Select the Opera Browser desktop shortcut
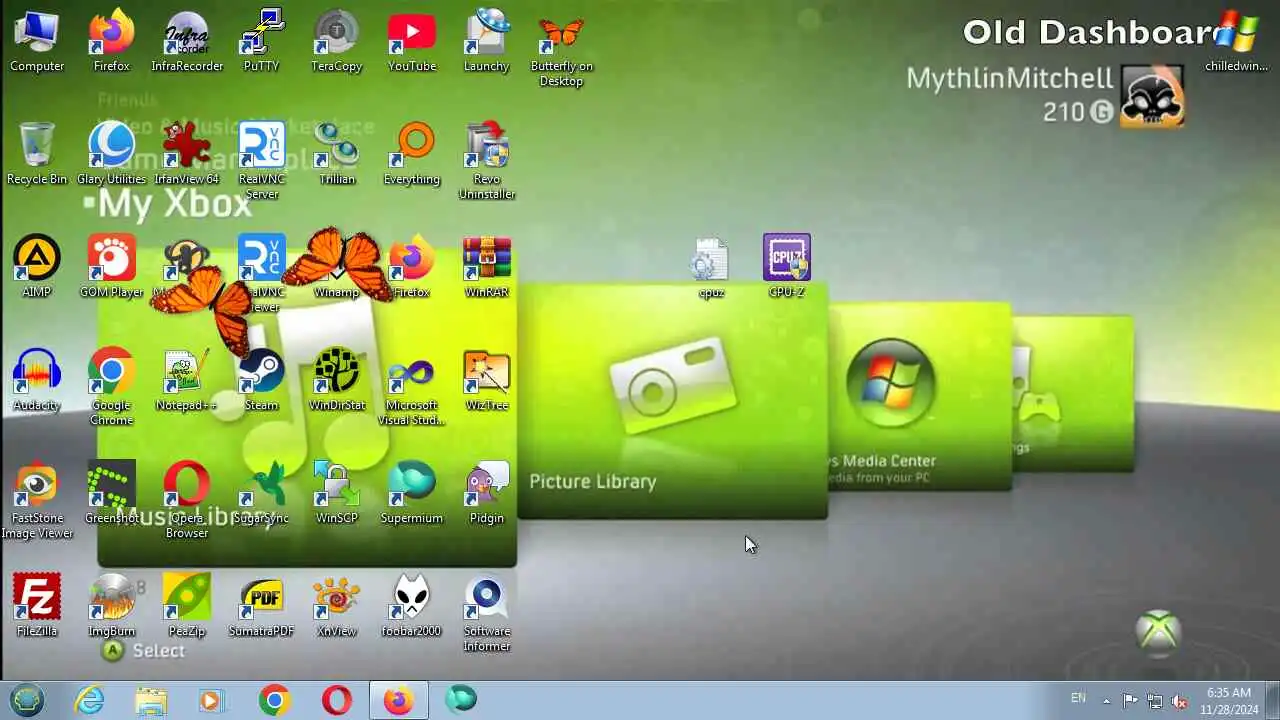 [187, 500]
